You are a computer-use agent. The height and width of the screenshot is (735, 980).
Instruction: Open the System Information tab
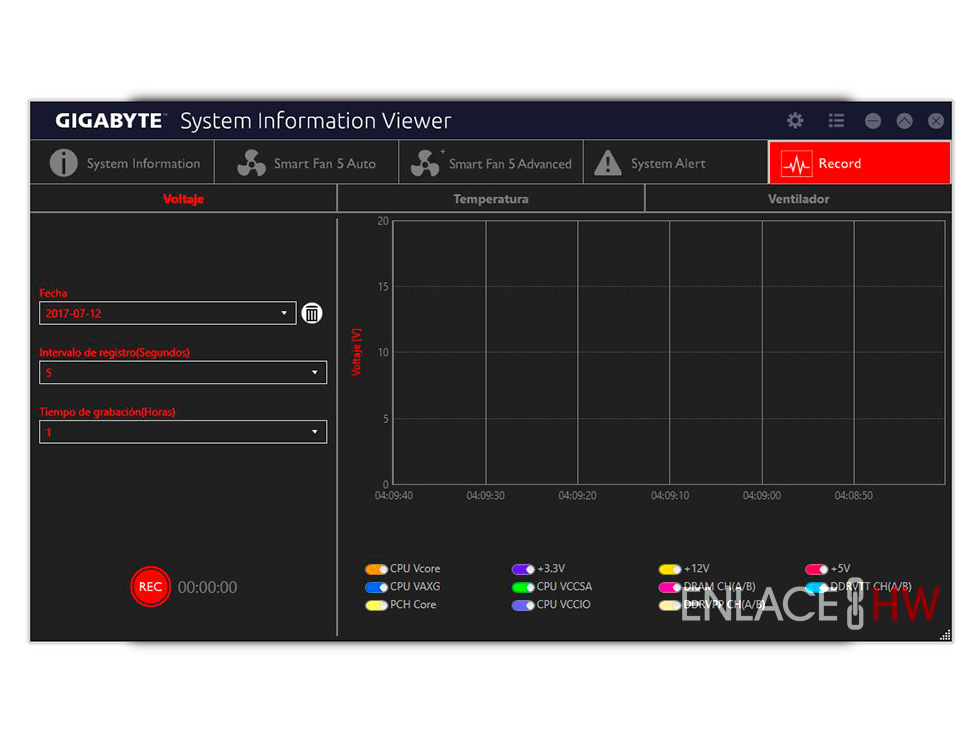(x=122, y=162)
